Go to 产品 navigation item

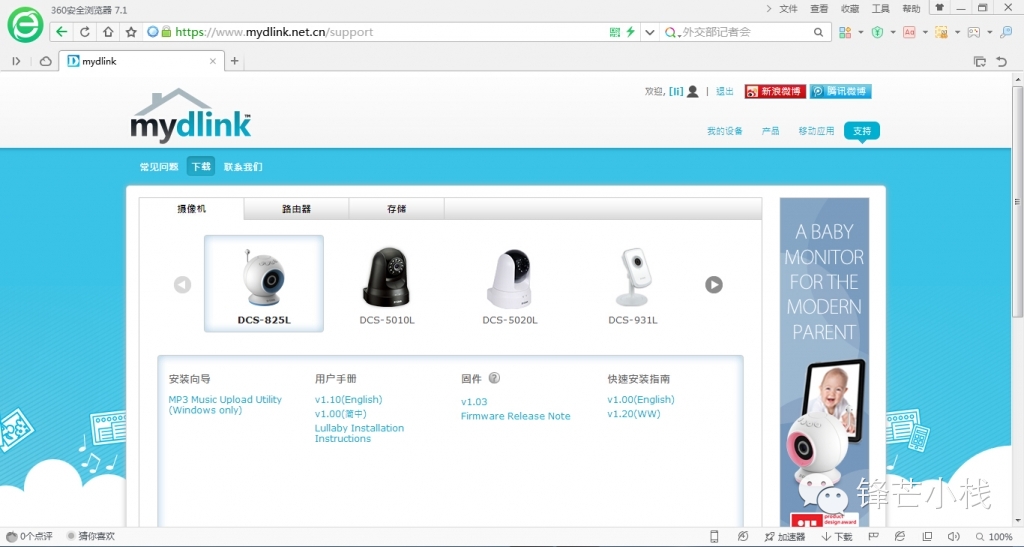click(771, 131)
